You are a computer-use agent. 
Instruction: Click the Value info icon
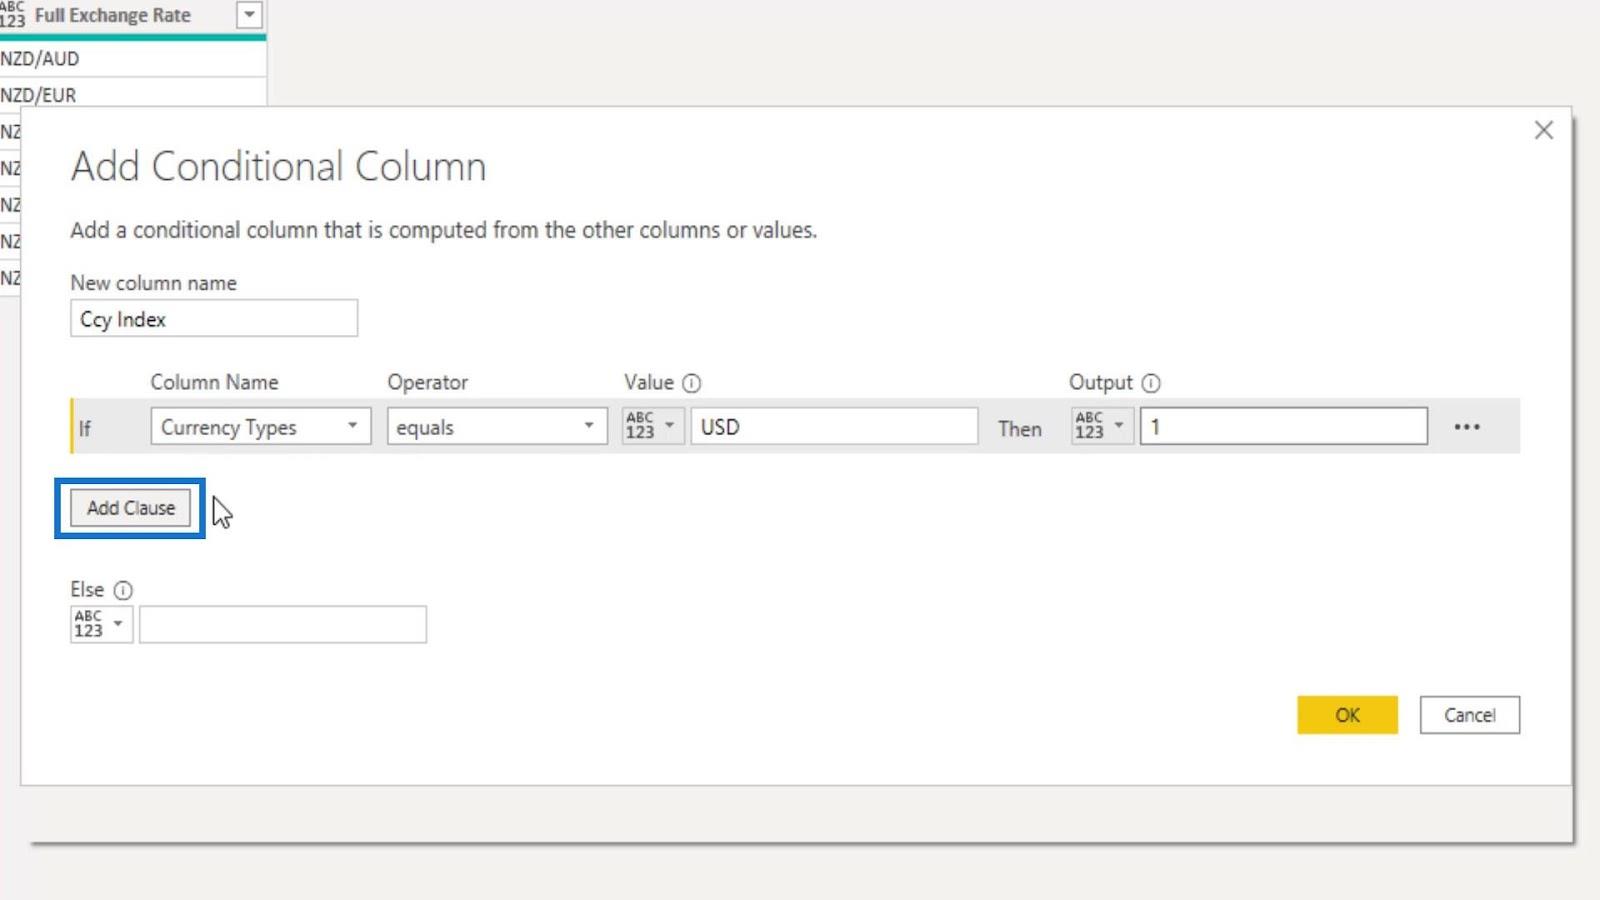691,383
